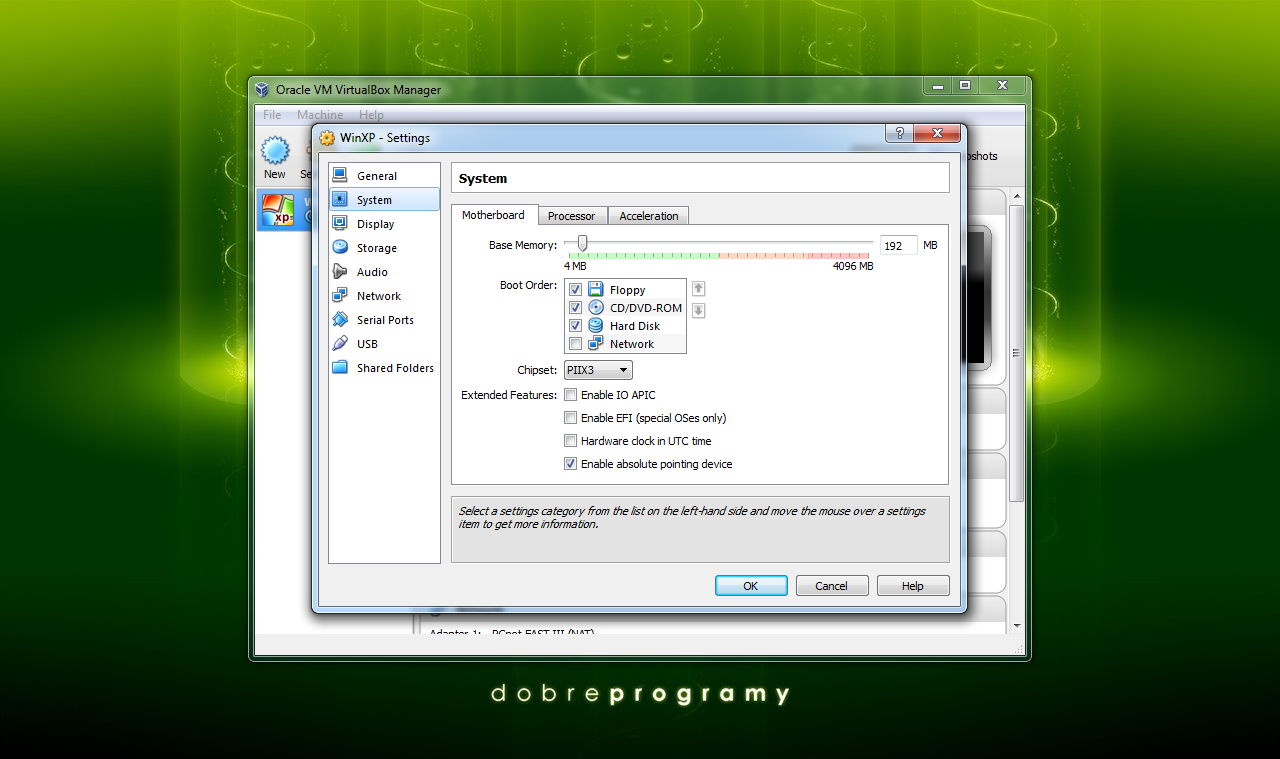The image size is (1280, 759).
Task: Enable IO APIC checkbox
Action: [571, 395]
